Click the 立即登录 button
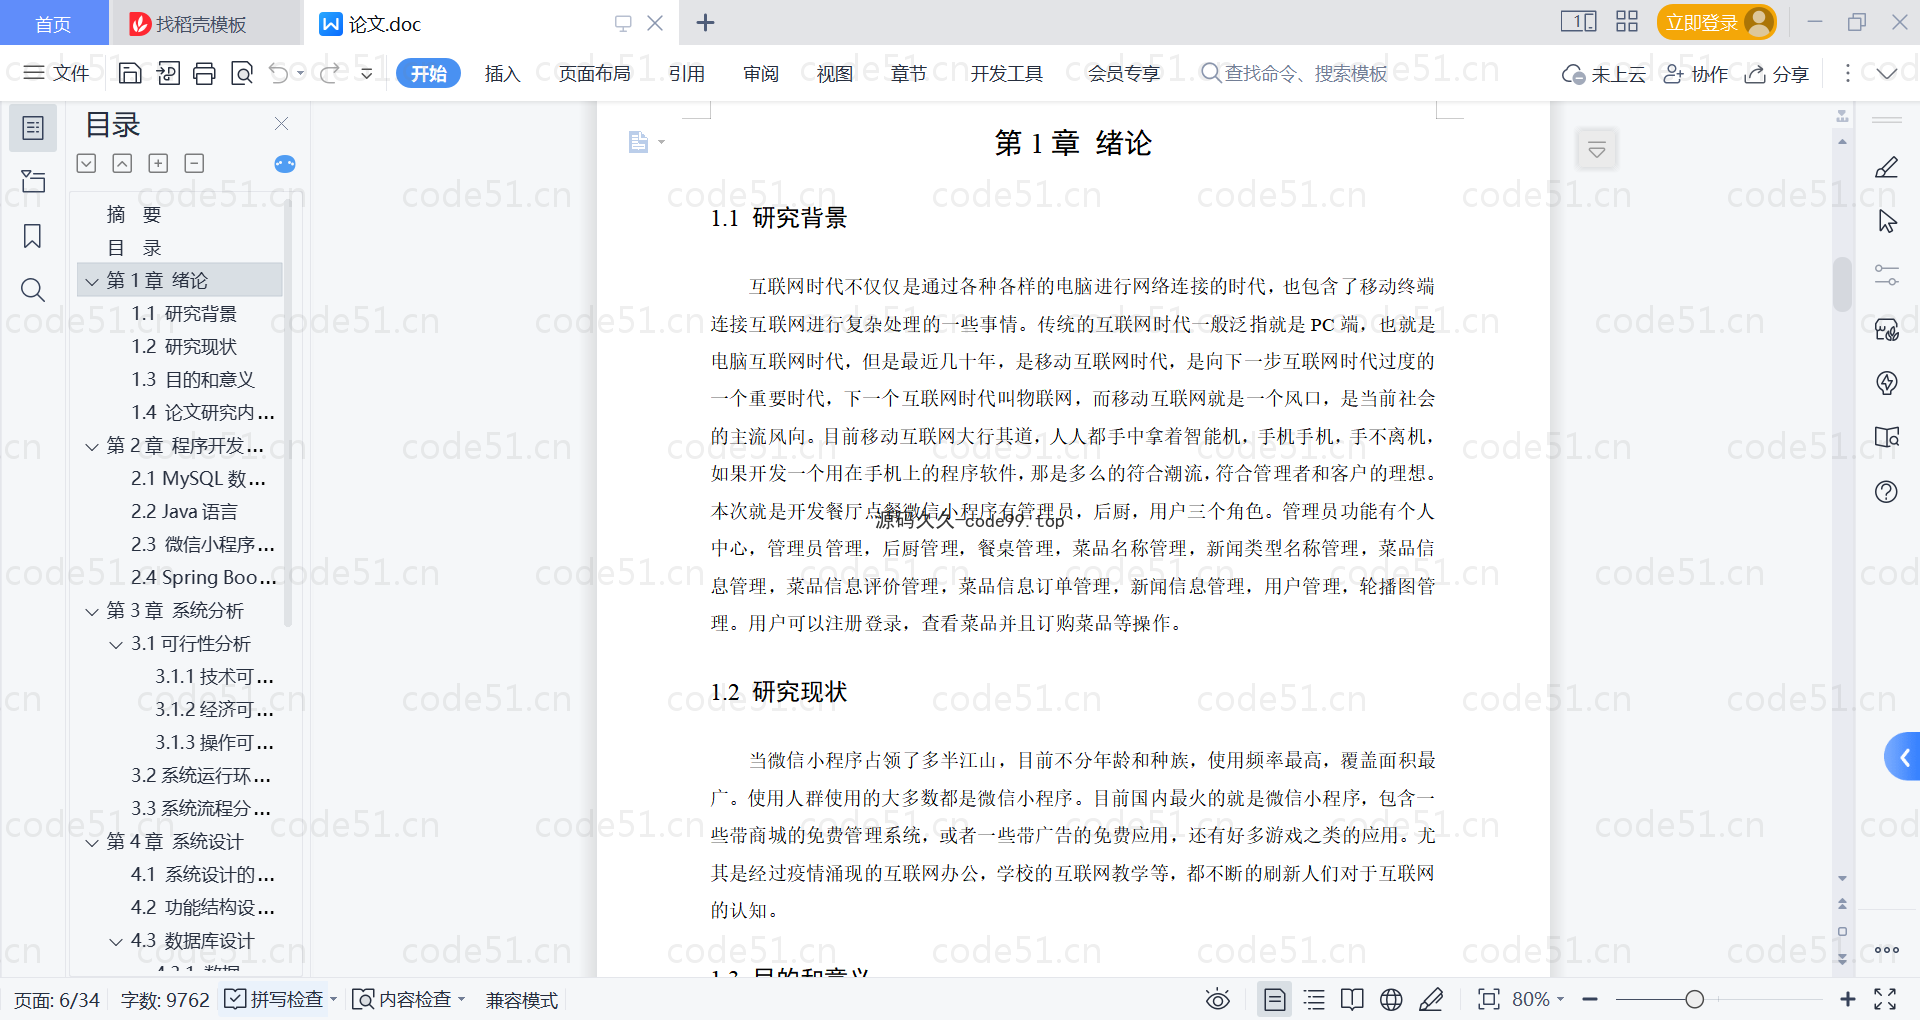1920x1020 pixels. coord(1716,22)
